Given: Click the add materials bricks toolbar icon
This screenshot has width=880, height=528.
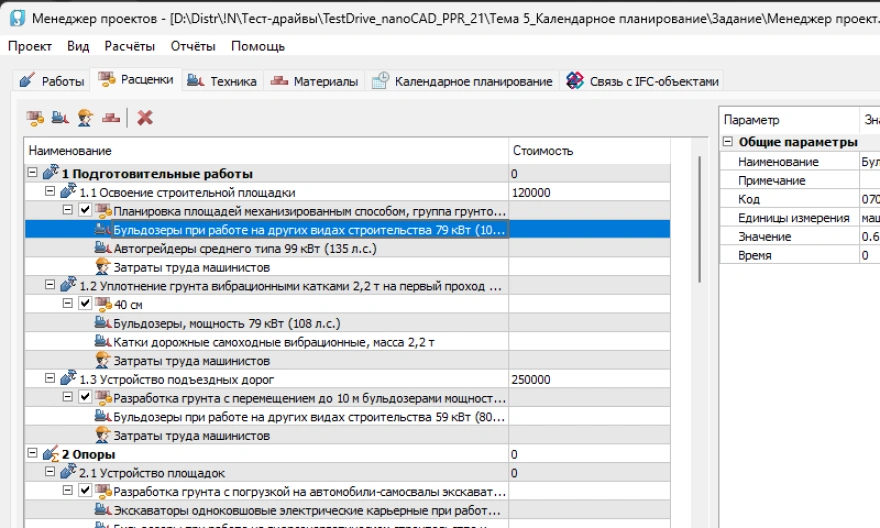Looking at the screenshot, I should (110, 117).
